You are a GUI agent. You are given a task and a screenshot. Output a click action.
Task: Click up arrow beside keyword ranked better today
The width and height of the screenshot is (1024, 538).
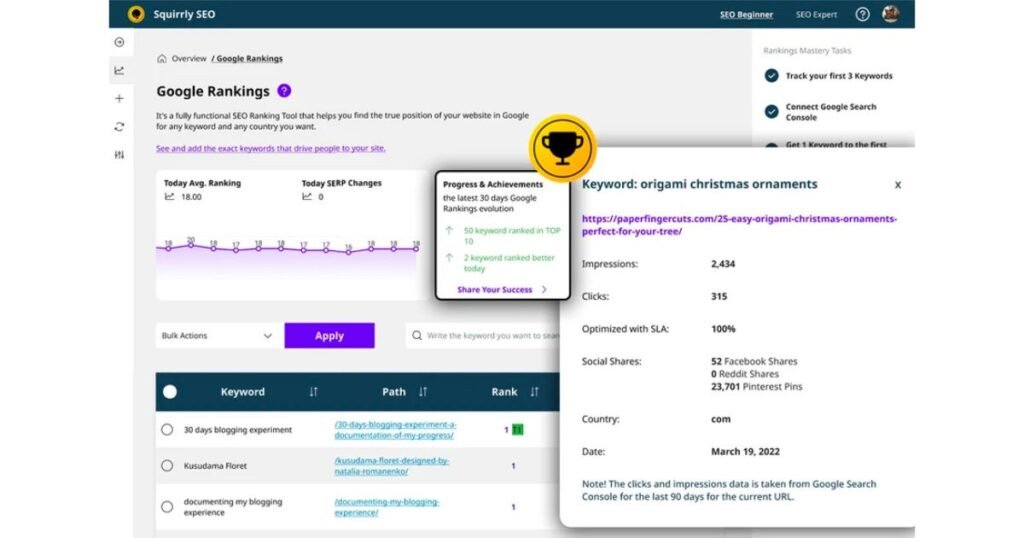click(x=449, y=258)
